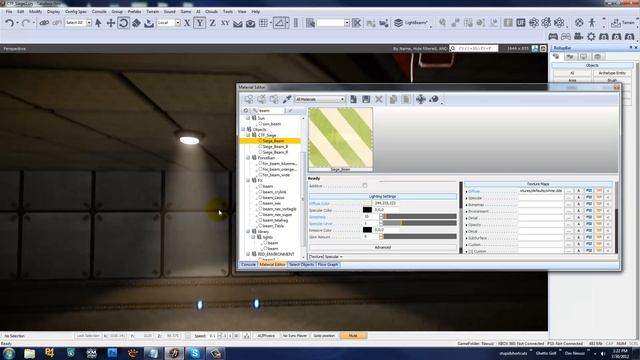640x360 pixels.
Task: Select the pointer Select tool
Action: click(98, 23)
